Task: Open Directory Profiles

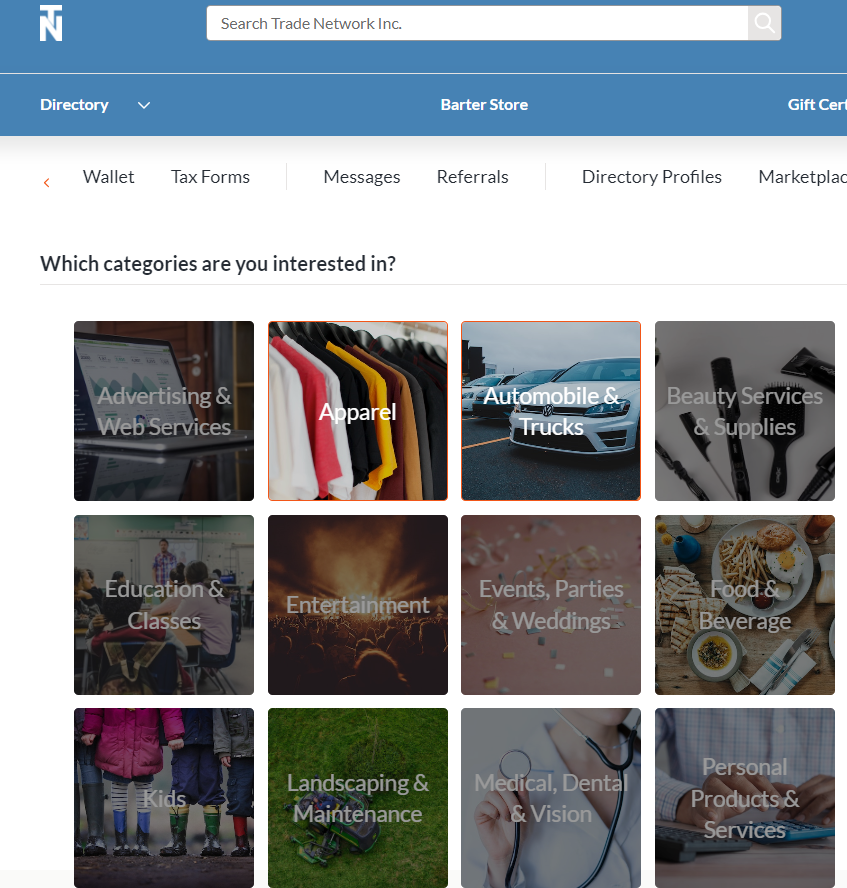Action: (x=651, y=177)
